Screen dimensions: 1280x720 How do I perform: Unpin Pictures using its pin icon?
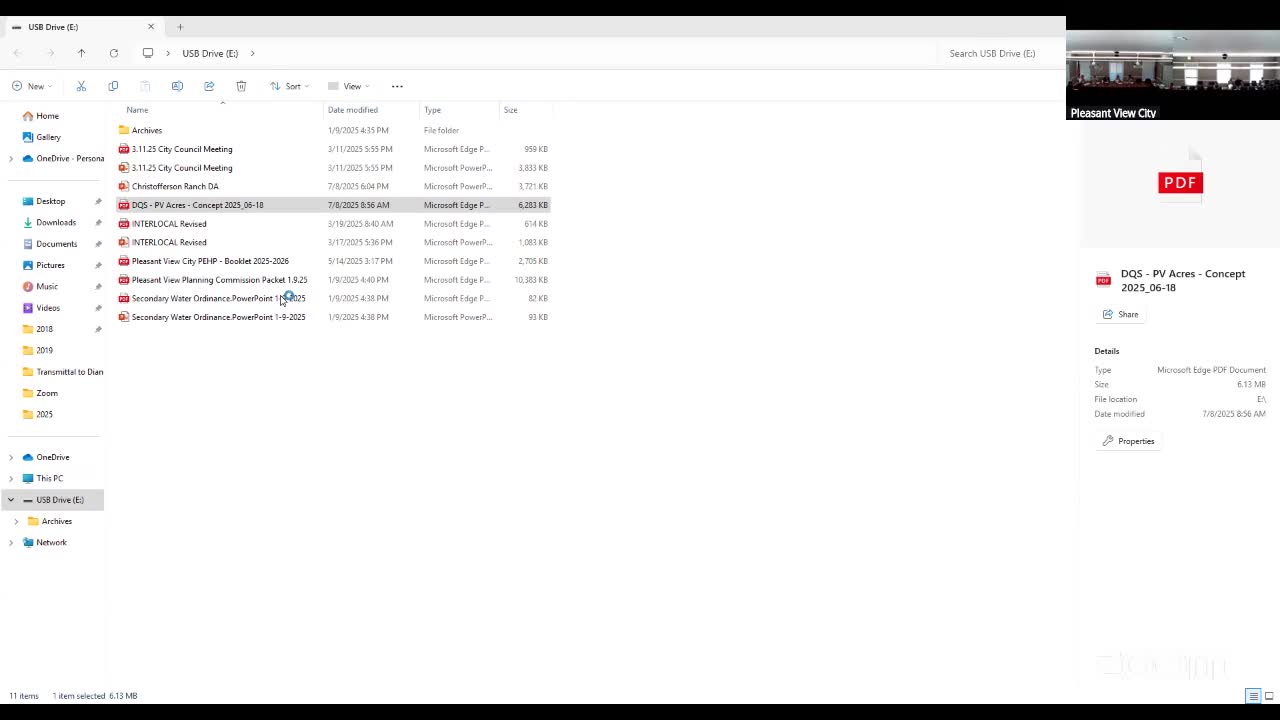[98, 265]
